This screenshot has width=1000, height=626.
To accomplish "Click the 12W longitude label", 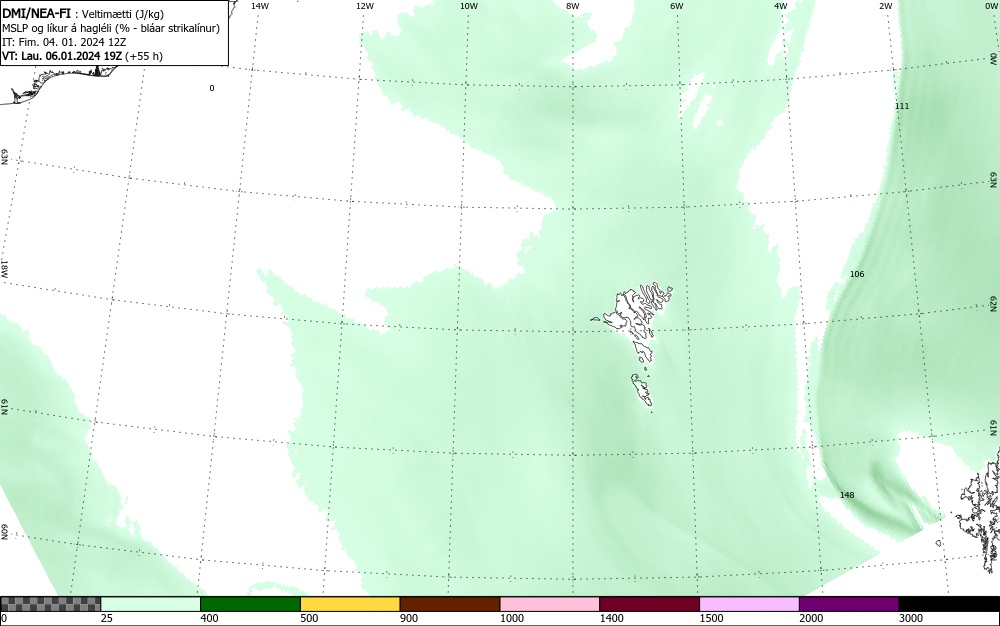I will [364, 6].
